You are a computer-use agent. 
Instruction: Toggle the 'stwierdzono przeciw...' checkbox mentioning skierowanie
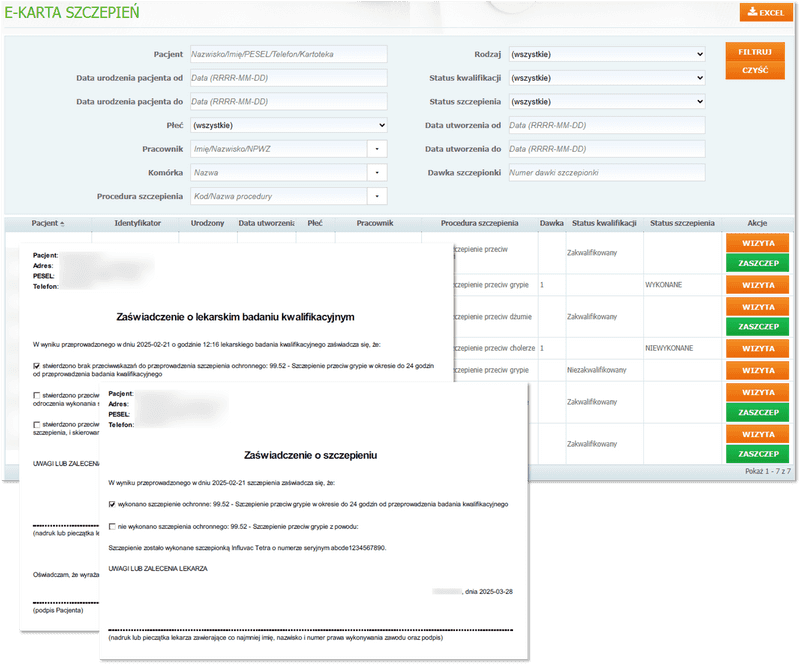36,425
